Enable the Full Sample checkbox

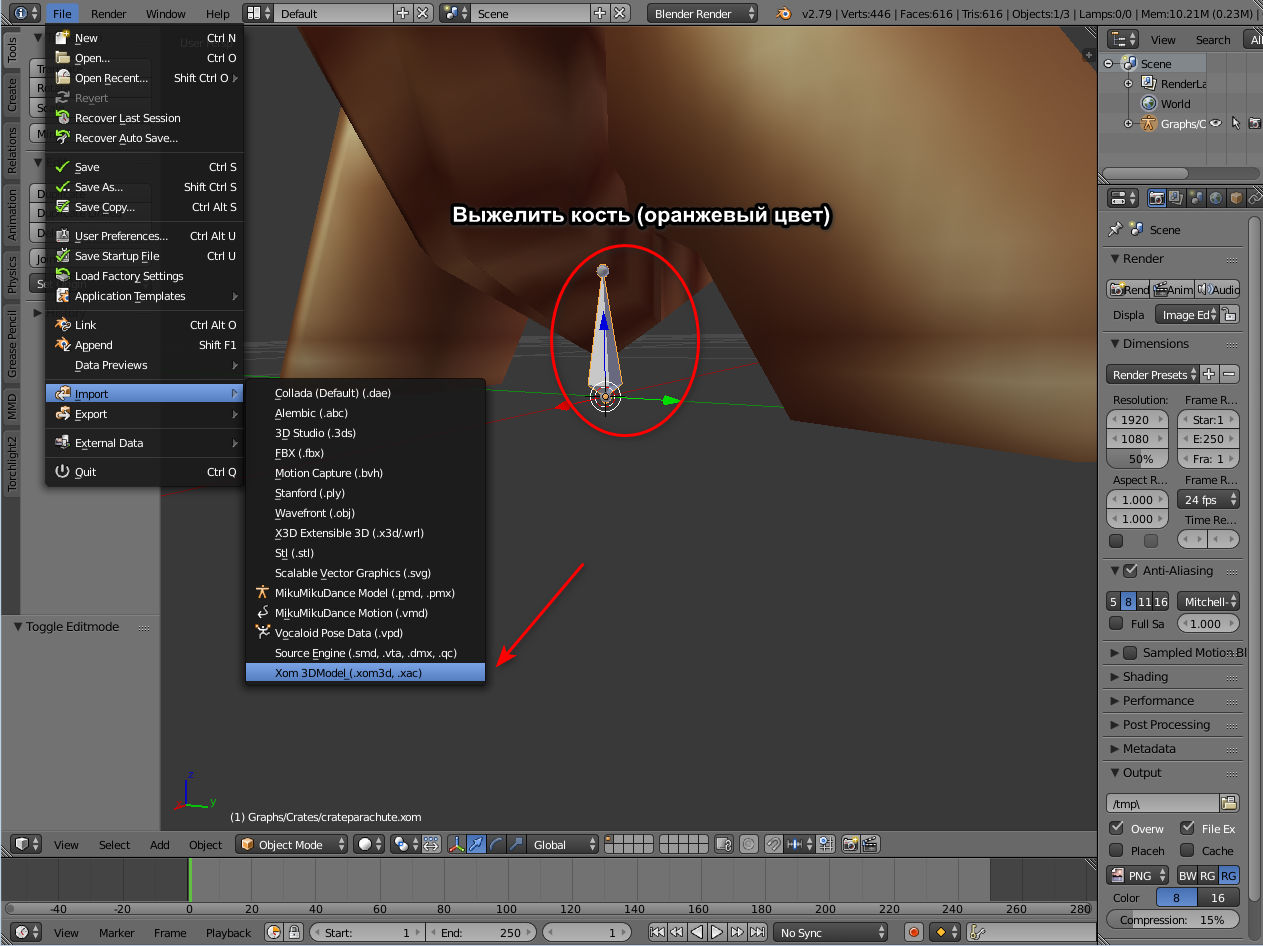click(x=1116, y=623)
